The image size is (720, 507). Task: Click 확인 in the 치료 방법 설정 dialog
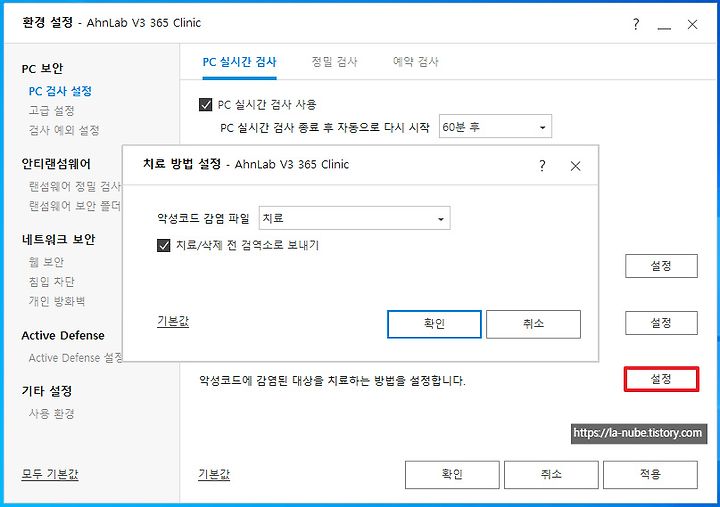click(x=434, y=324)
